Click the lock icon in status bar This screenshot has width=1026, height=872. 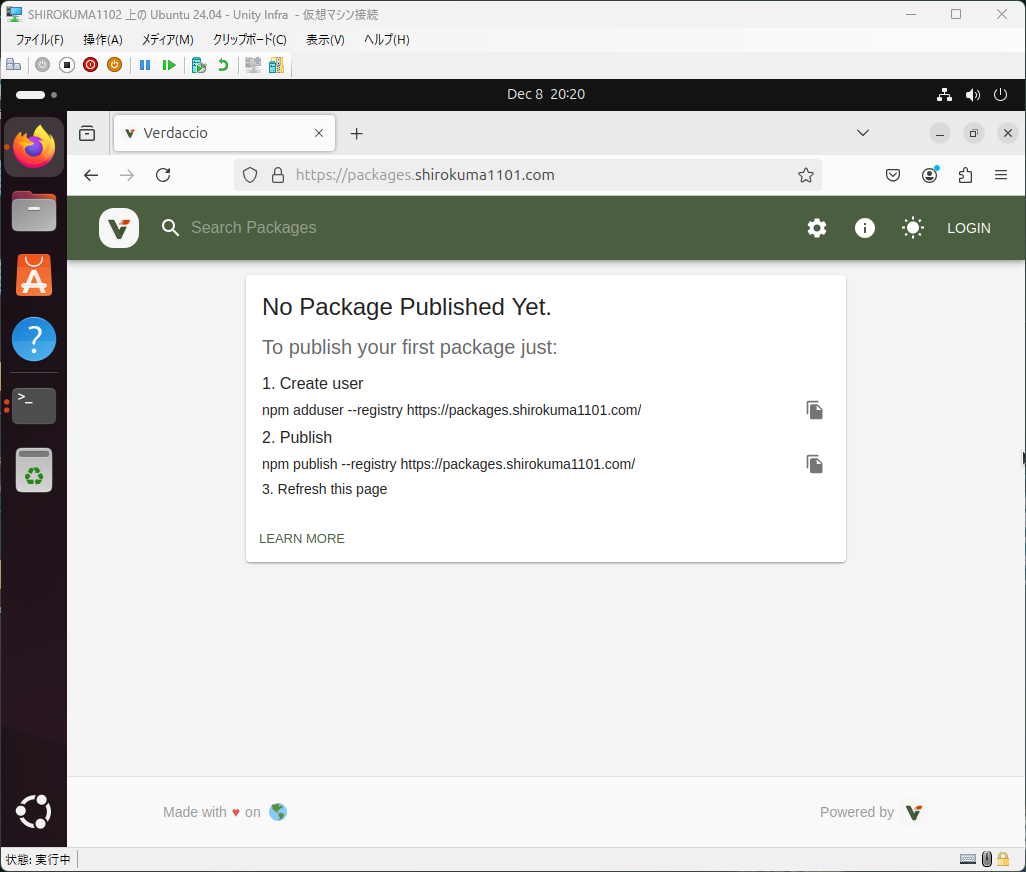[x=1002, y=859]
